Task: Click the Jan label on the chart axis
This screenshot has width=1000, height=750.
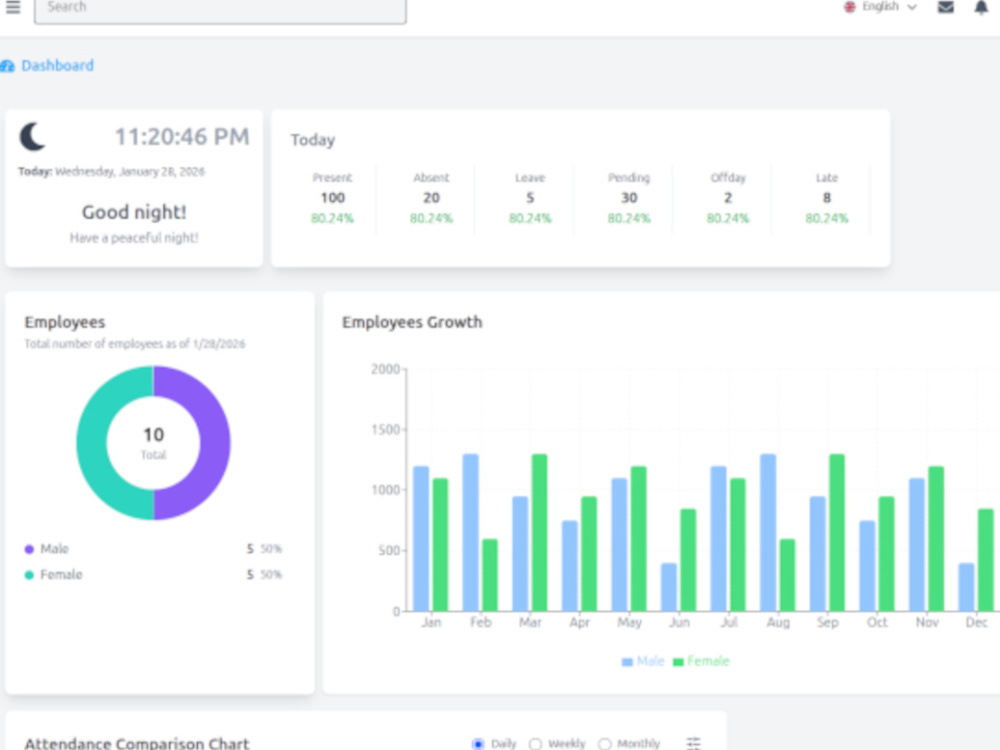Action: (431, 622)
